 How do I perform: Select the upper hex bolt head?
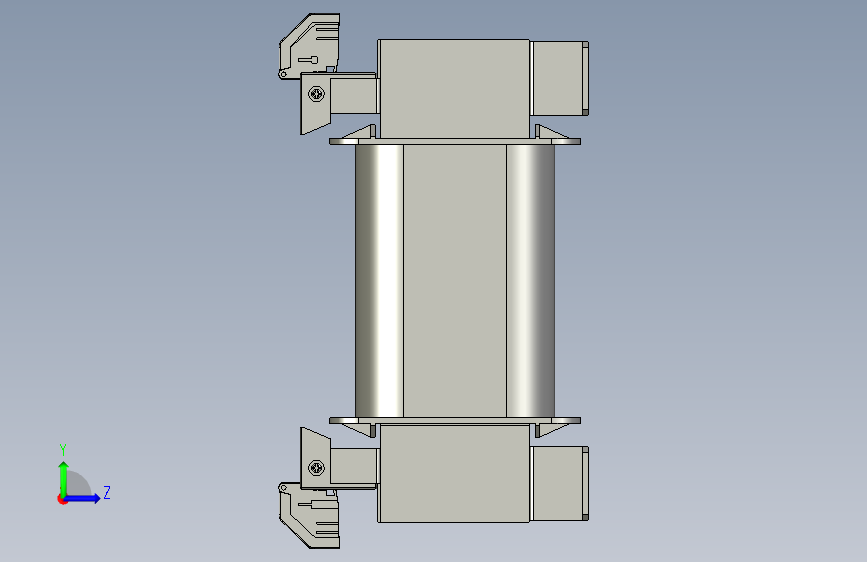tap(316, 94)
